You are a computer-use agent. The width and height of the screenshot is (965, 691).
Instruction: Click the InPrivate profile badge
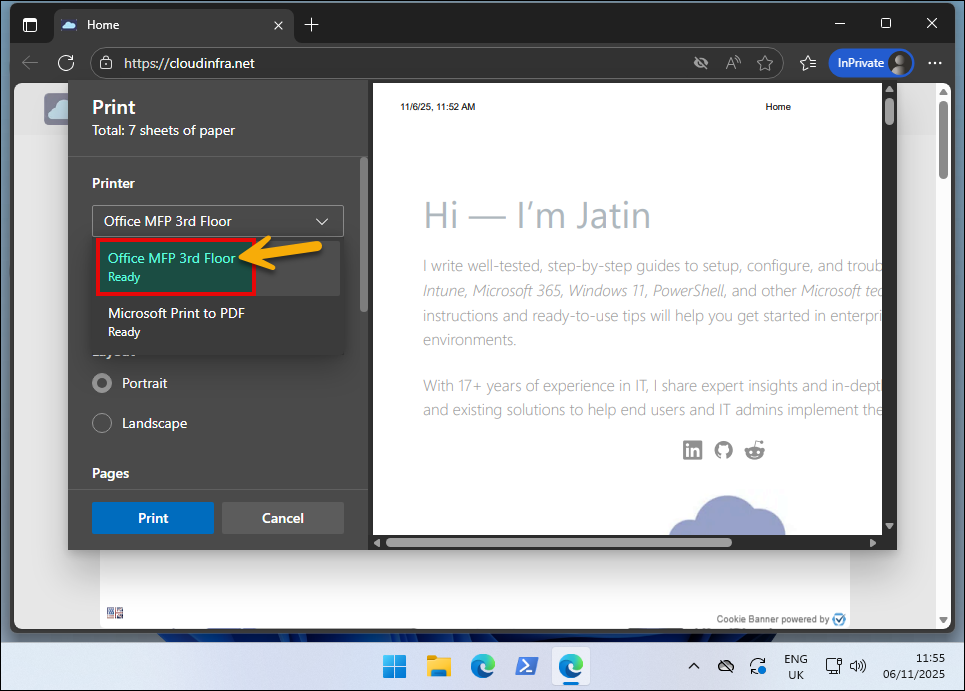tap(871, 62)
